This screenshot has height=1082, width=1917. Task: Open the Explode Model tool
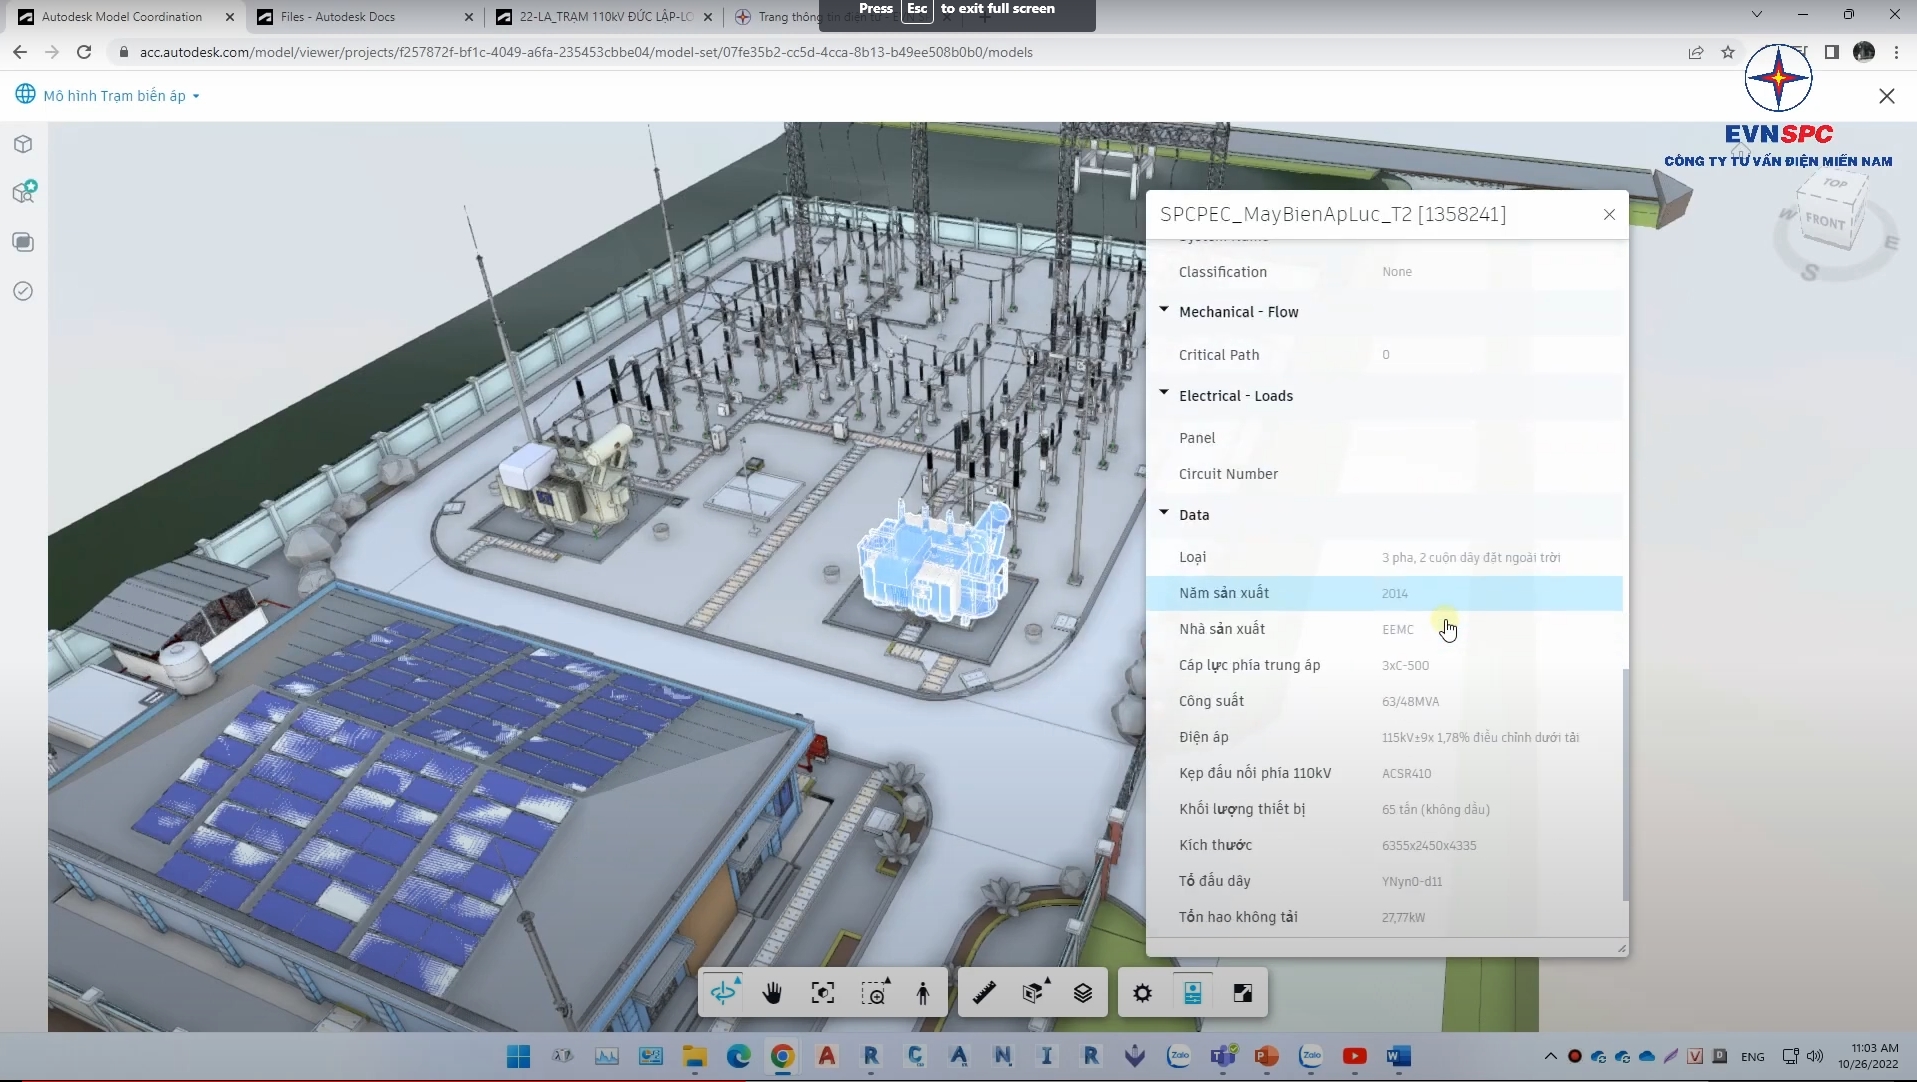click(x=1034, y=993)
